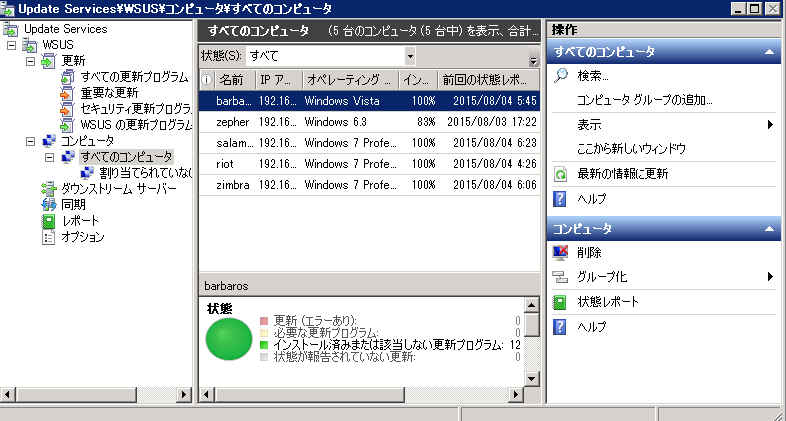Click the 更新 node icon
This screenshot has height=421, width=786.
click(x=48, y=61)
